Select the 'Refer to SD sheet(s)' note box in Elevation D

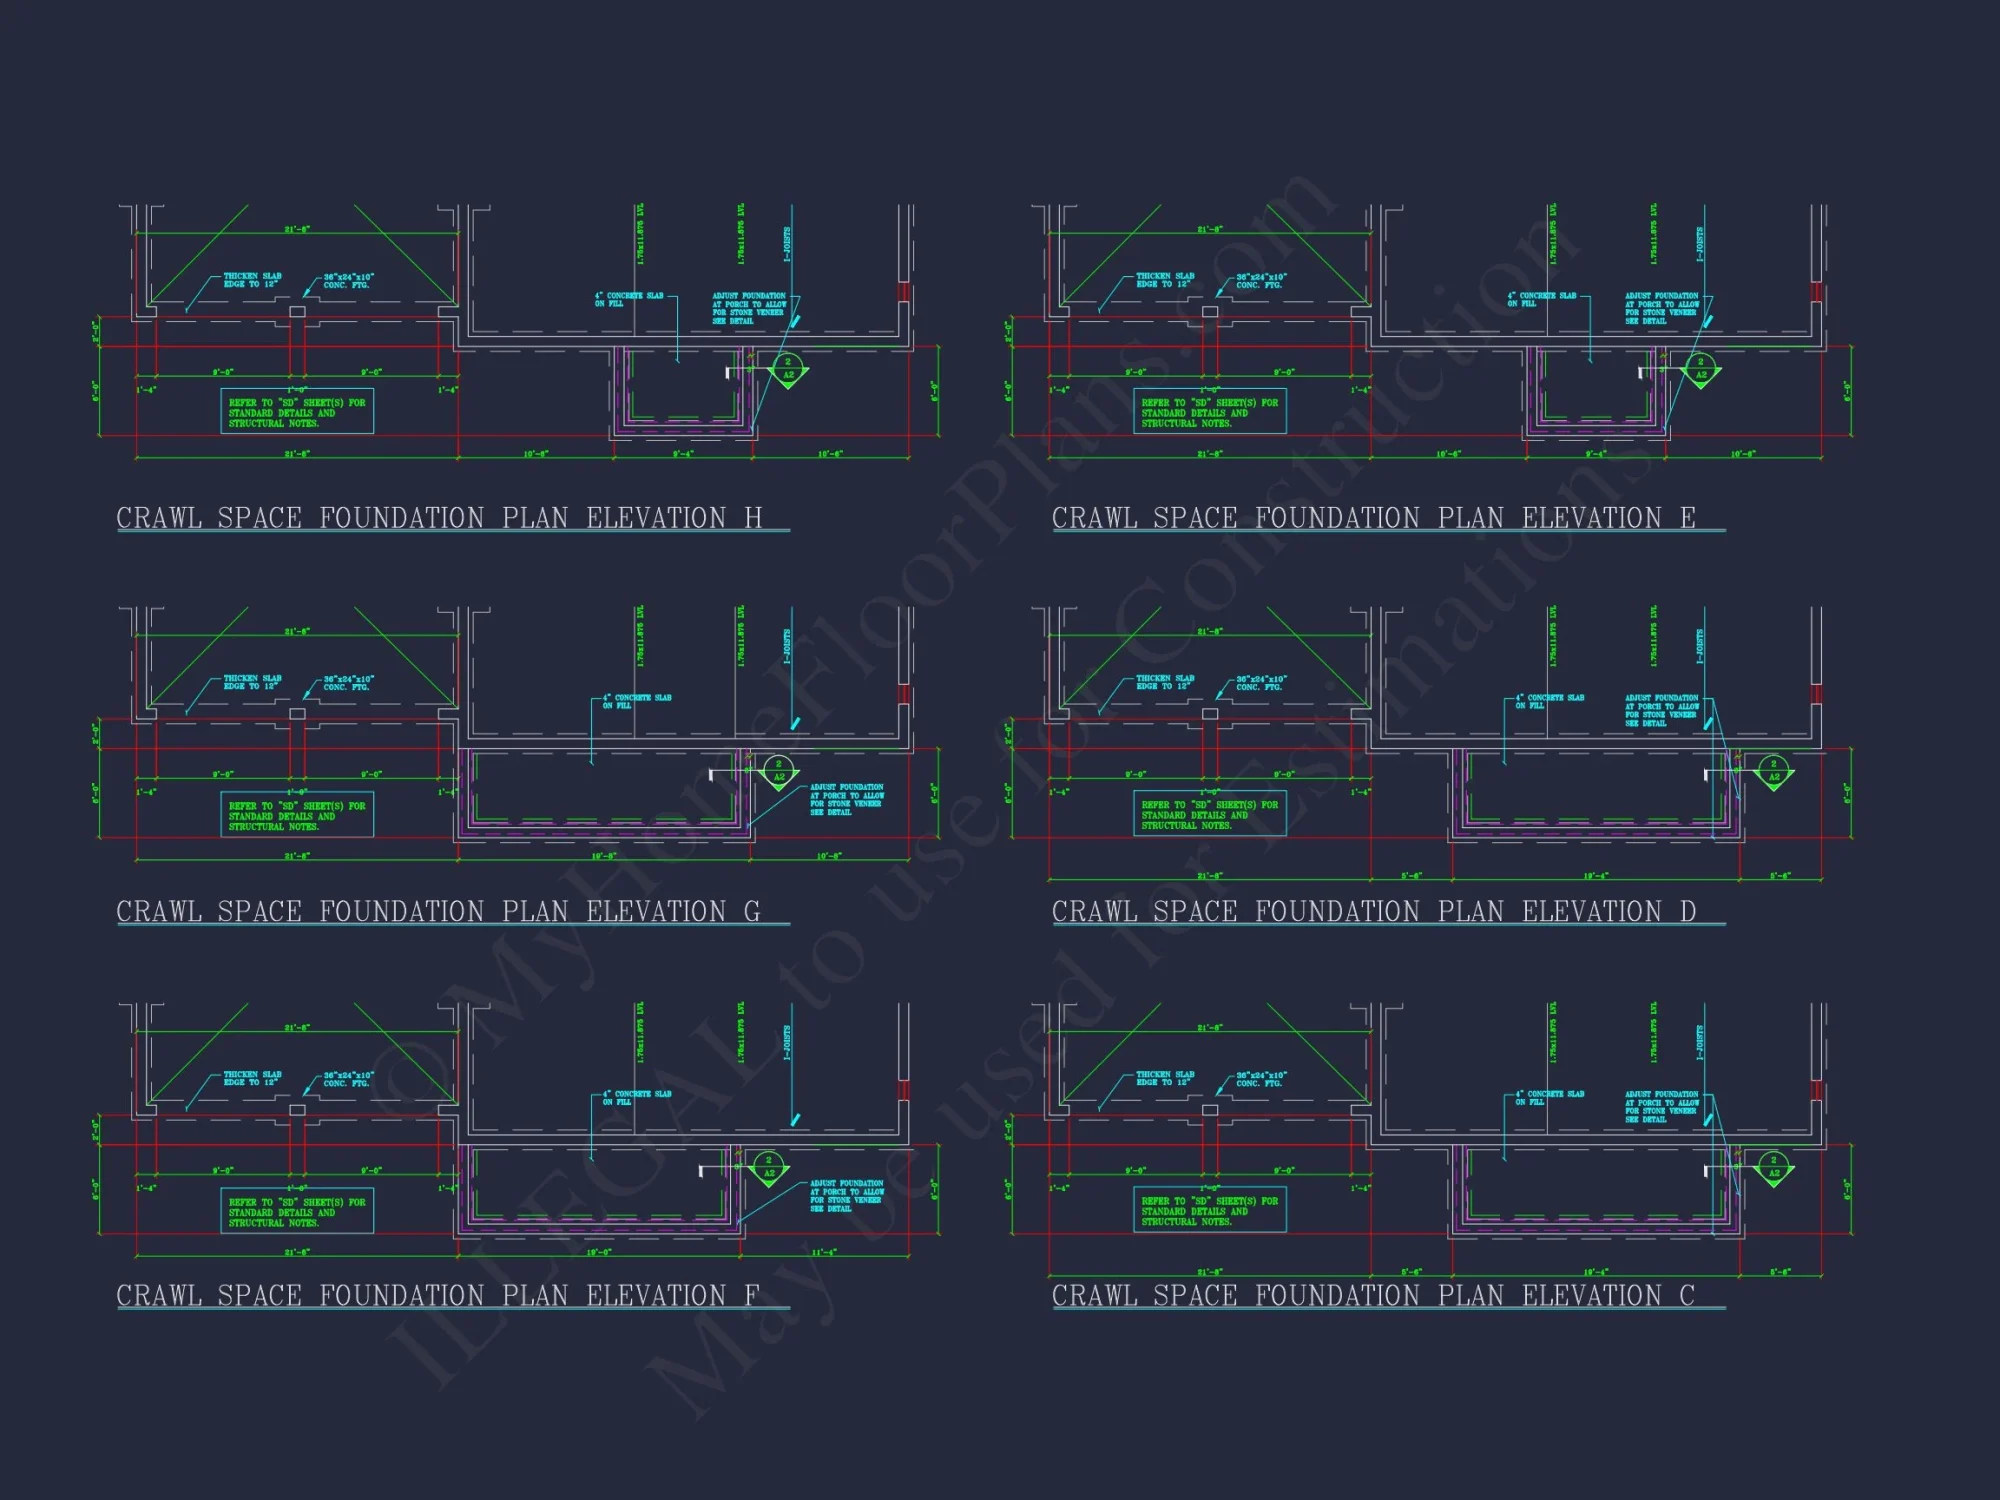tap(1209, 815)
